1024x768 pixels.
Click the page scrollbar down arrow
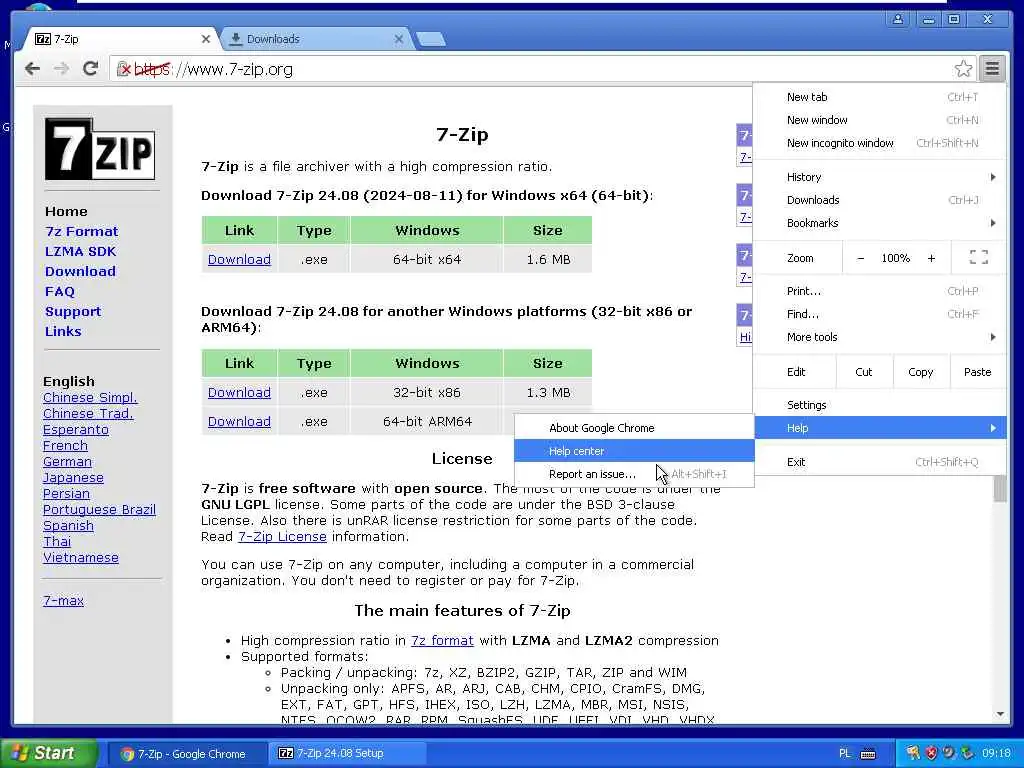[1000, 714]
